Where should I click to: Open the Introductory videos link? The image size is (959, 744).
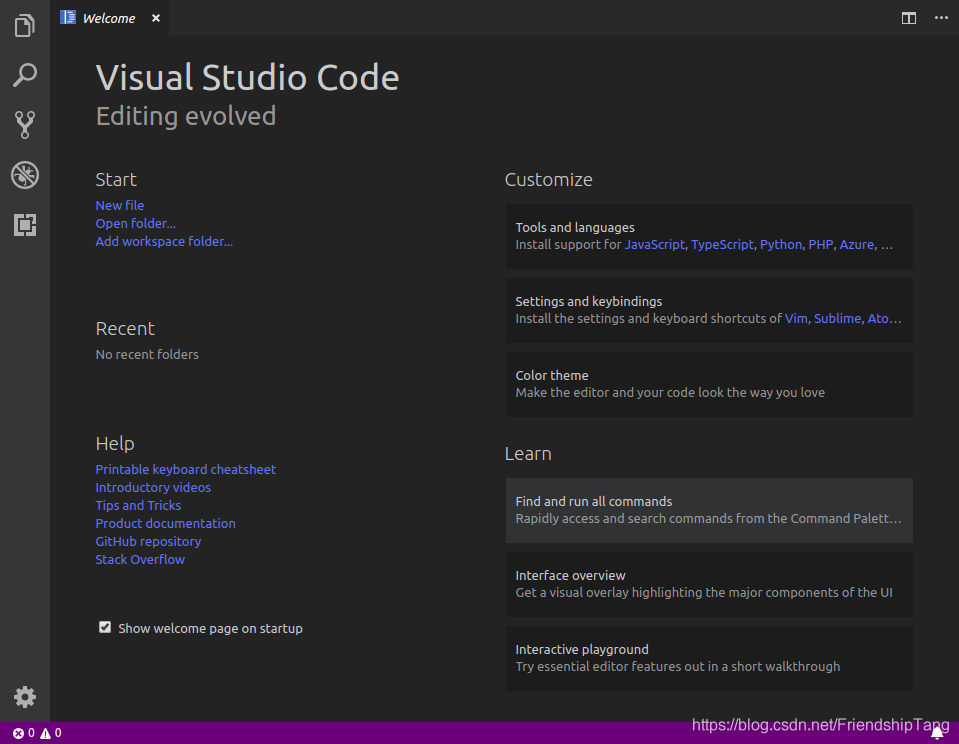[153, 488]
